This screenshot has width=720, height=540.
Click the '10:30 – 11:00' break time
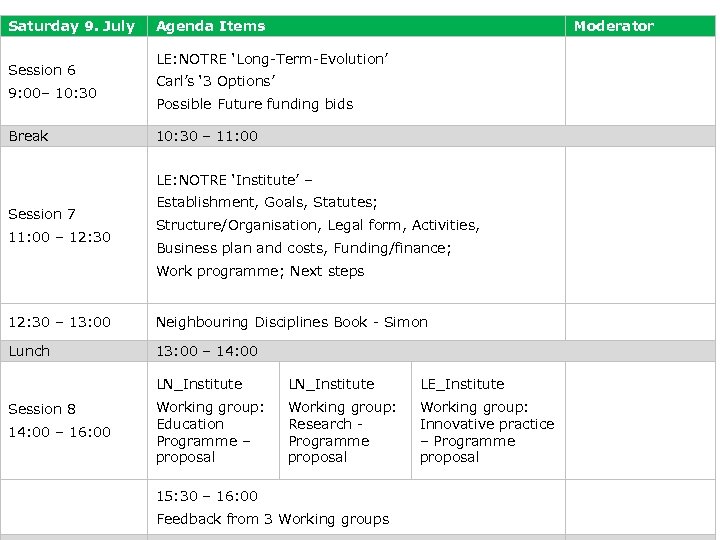(207, 136)
